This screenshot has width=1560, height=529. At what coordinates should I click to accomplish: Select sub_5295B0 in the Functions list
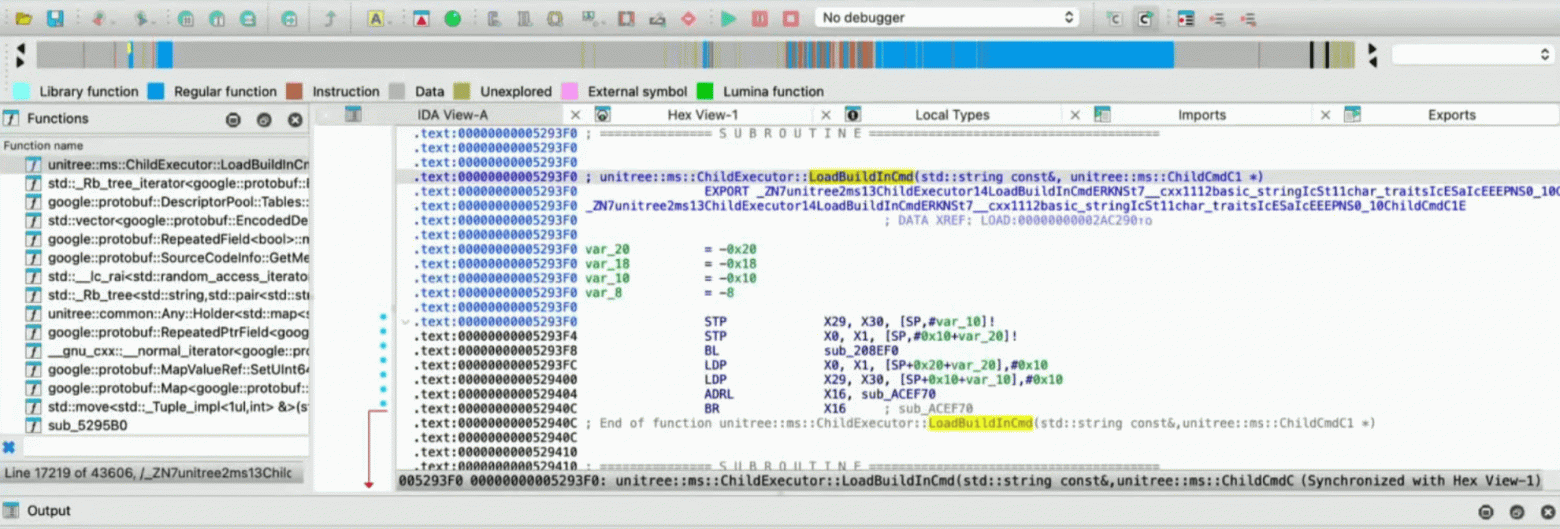[87, 425]
